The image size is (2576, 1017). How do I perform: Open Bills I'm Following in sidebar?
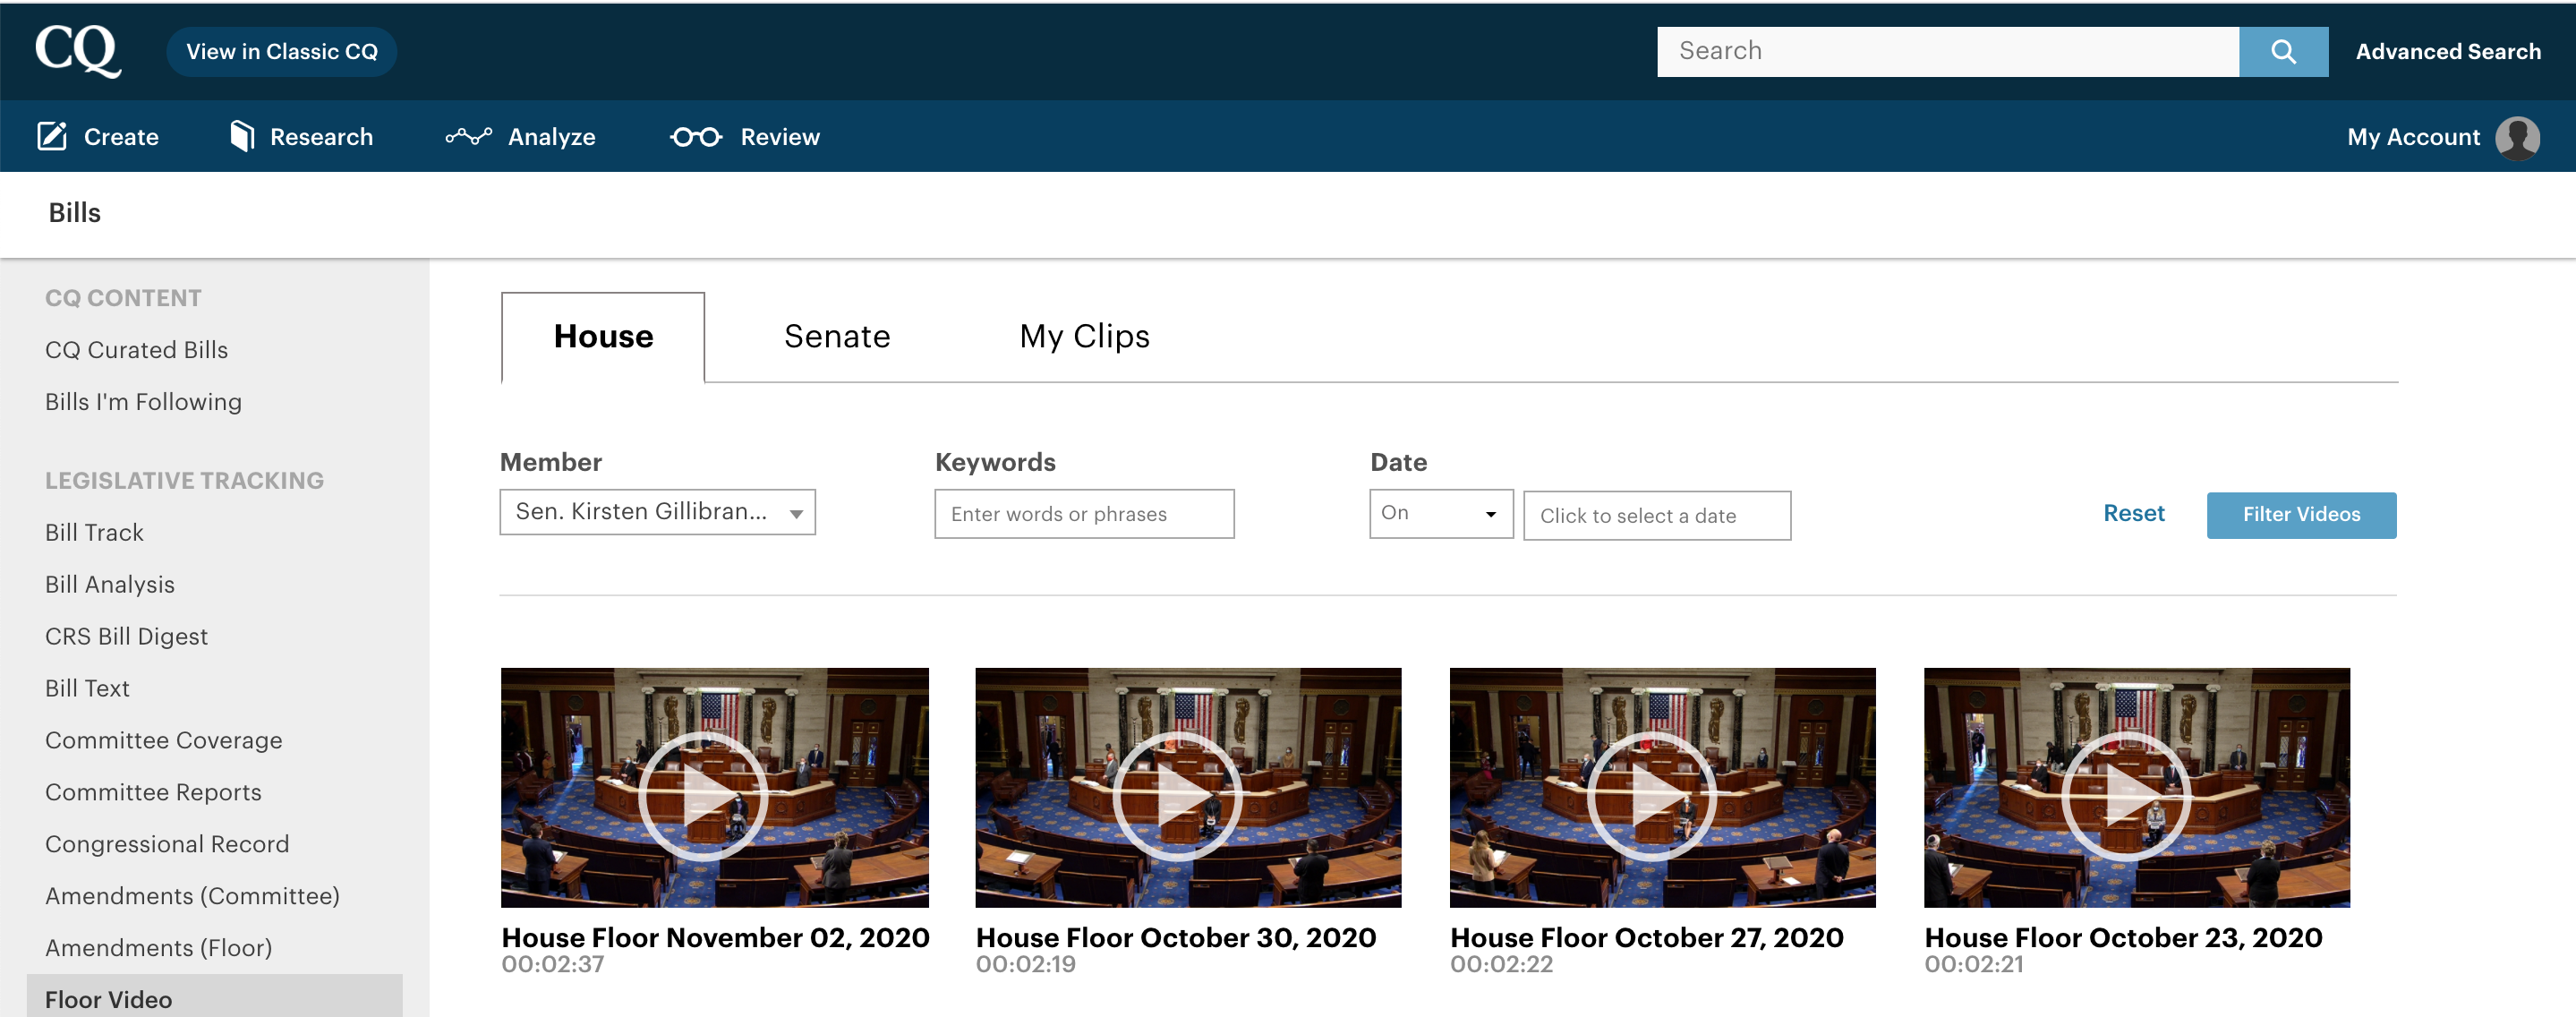pyautogui.click(x=143, y=402)
